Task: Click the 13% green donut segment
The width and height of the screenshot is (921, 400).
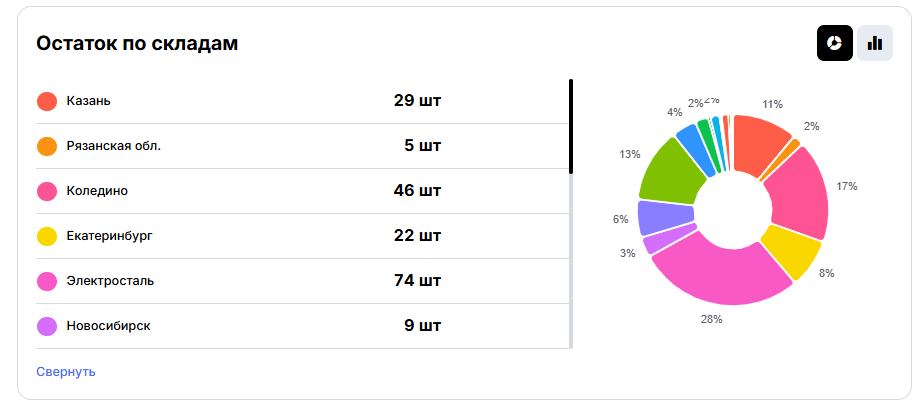Action: 673,171
